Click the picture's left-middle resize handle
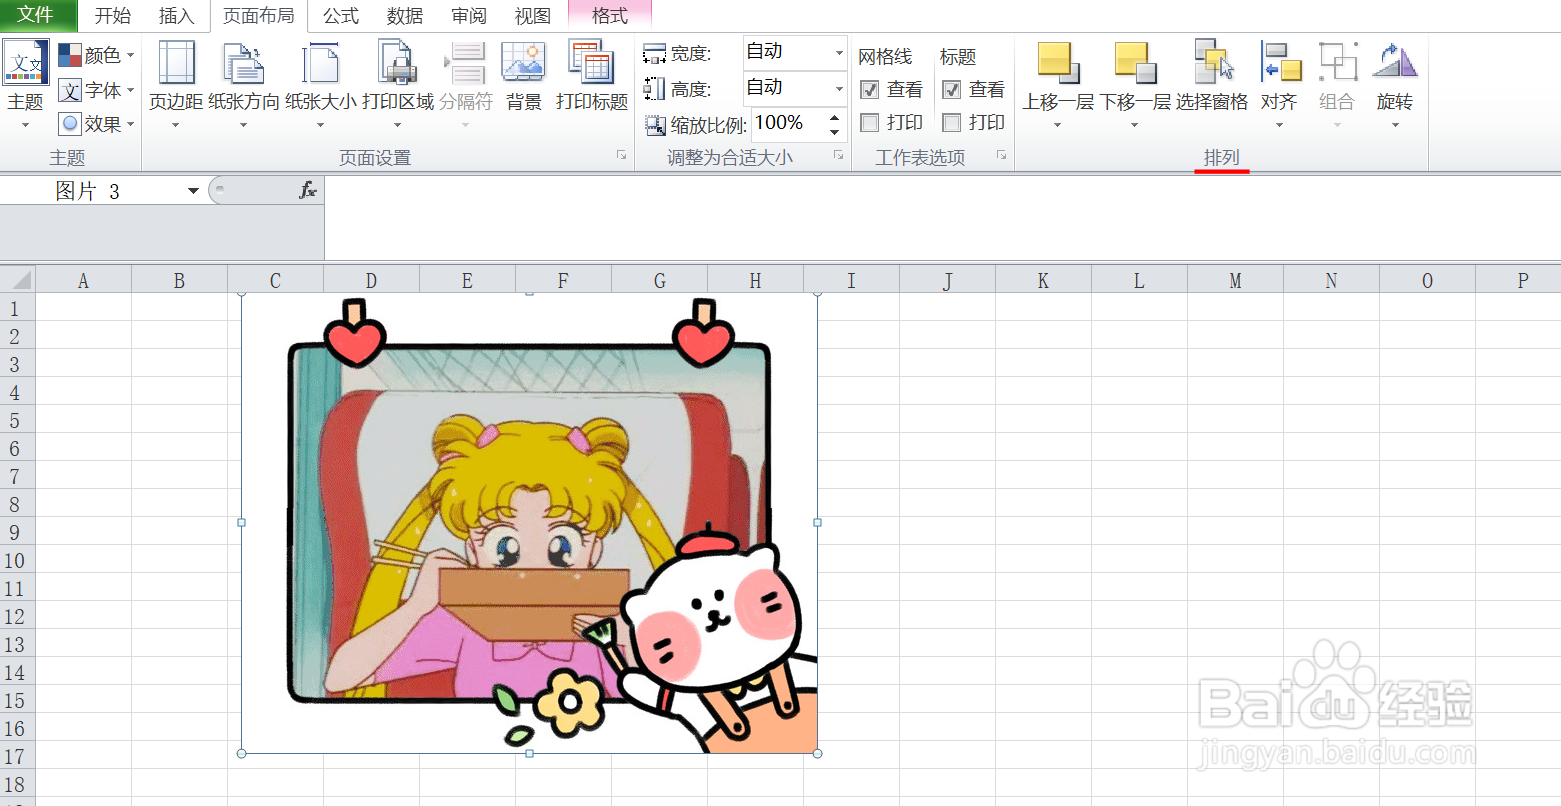Image resolution: width=1561 pixels, height=806 pixels. tap(242, 522)
